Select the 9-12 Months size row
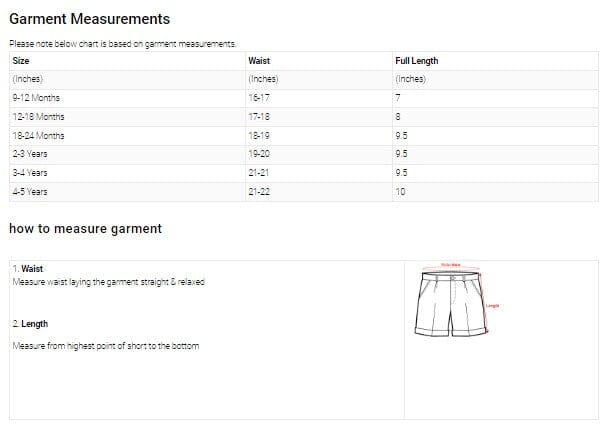The height and width of the screenshot is (432, 606). point(36,98)
